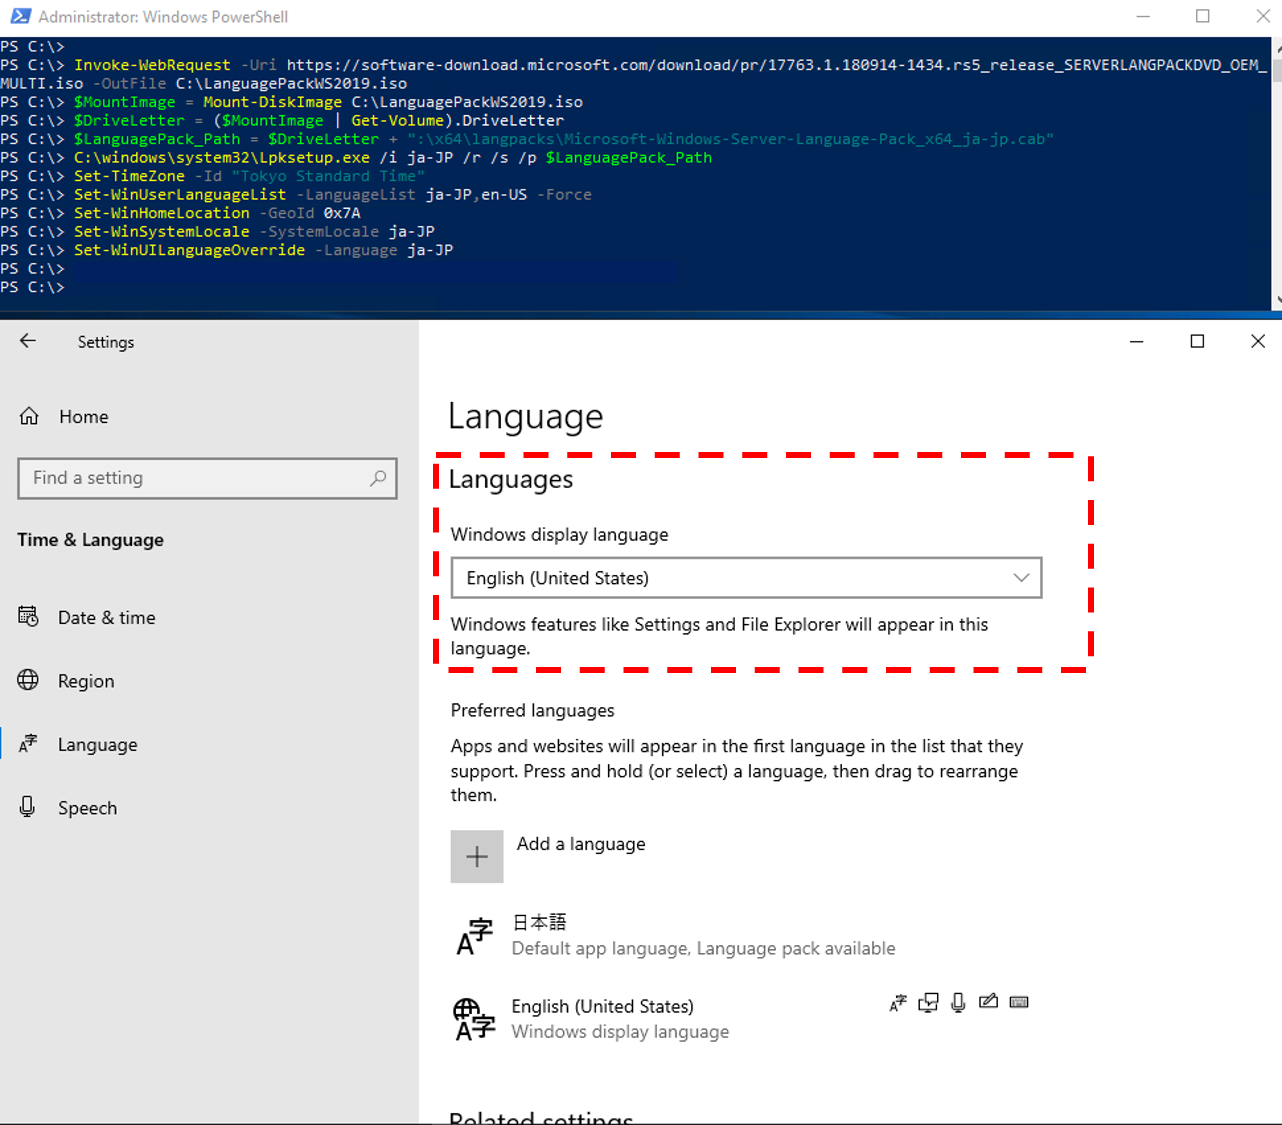Click the Languages section heading
1282x1125 pixels.
(510, 480)
